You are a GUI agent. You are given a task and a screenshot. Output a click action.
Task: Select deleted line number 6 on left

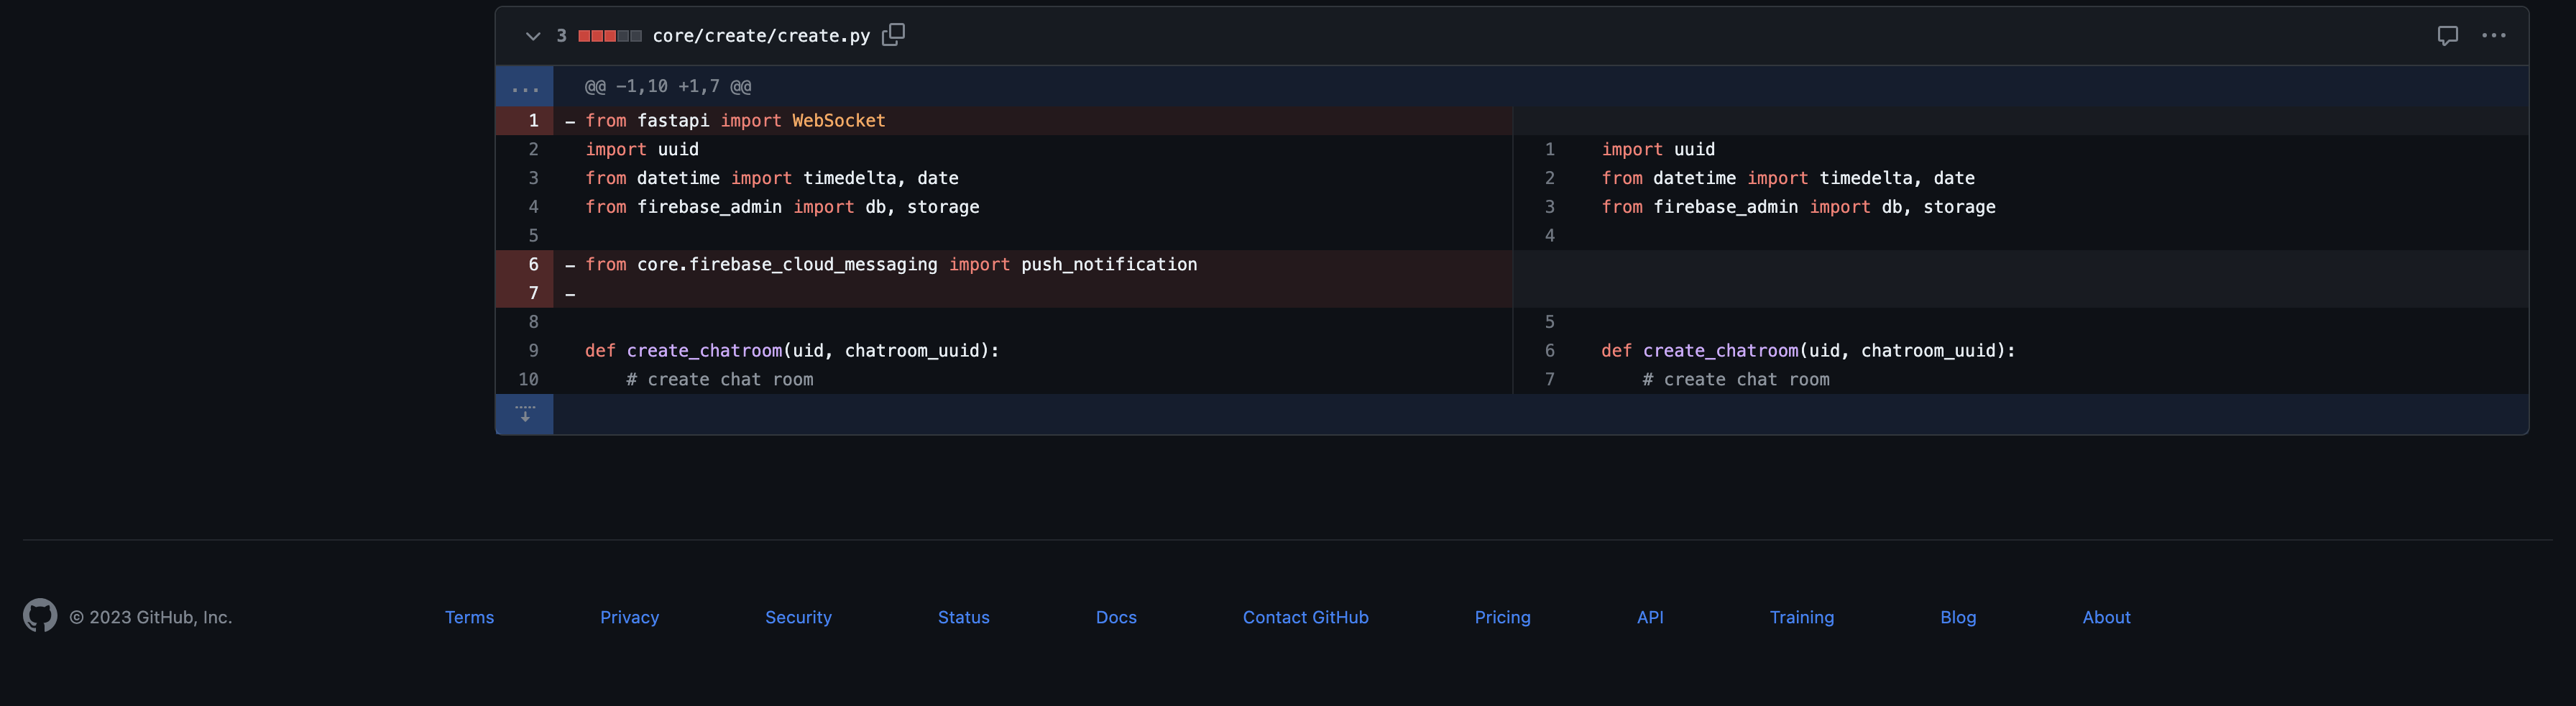tap(525, 265)
